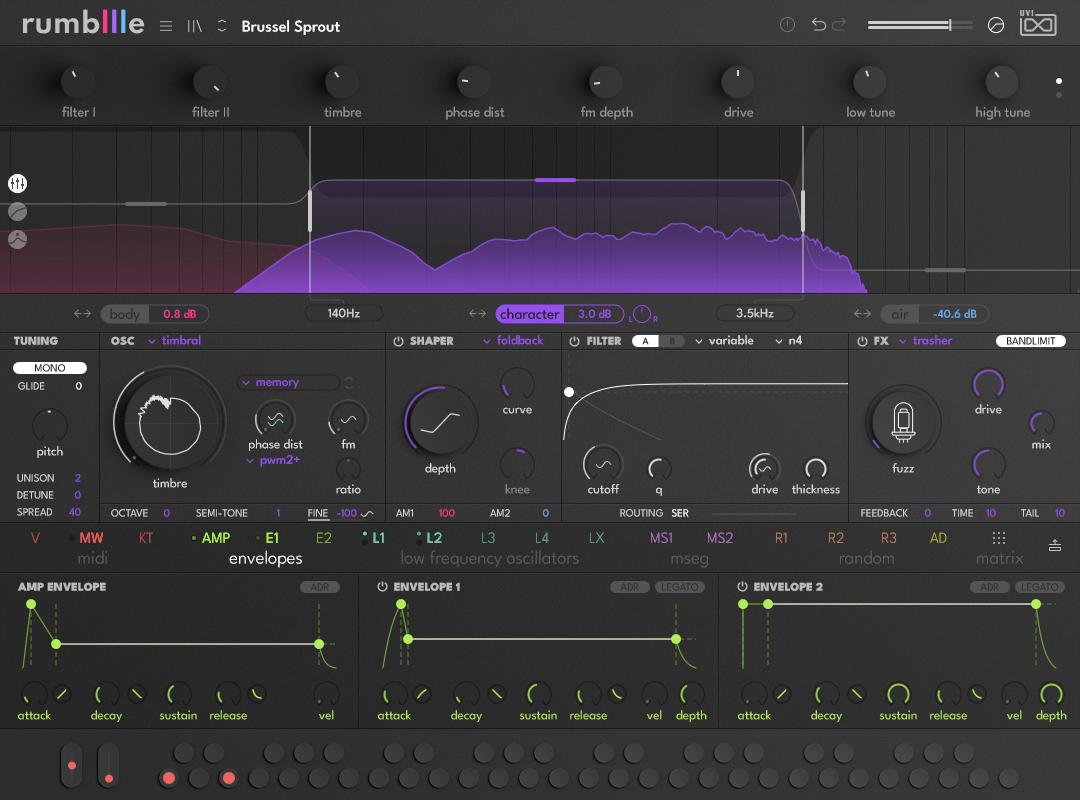Toggle the character band button
The height and width of the screenshot is (800, 1080).
click(530, 314)
